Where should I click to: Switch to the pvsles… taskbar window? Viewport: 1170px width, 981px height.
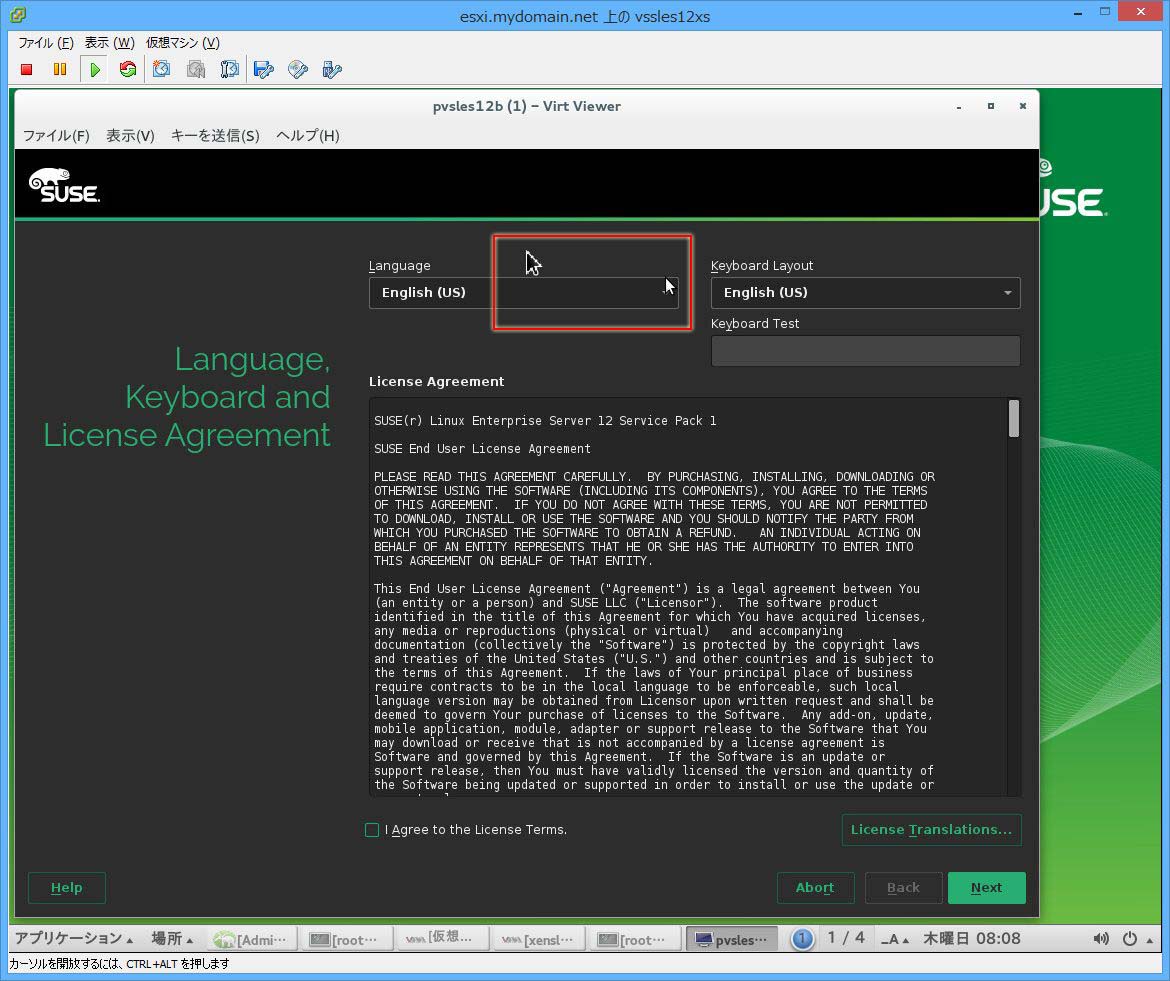[x=732, y=939]
